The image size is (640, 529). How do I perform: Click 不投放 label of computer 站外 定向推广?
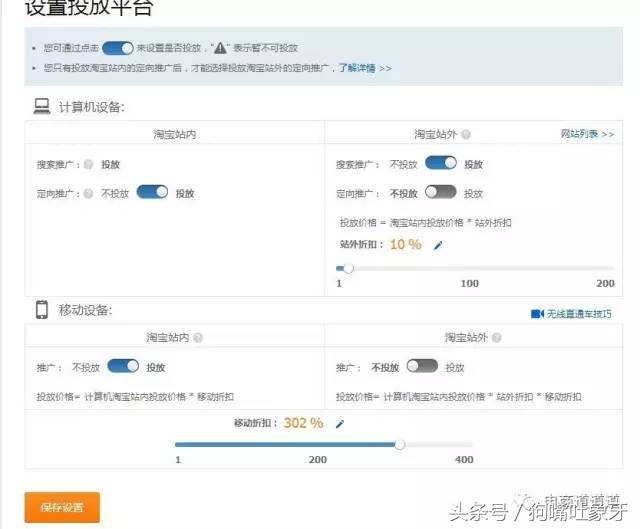click(404, 193)
